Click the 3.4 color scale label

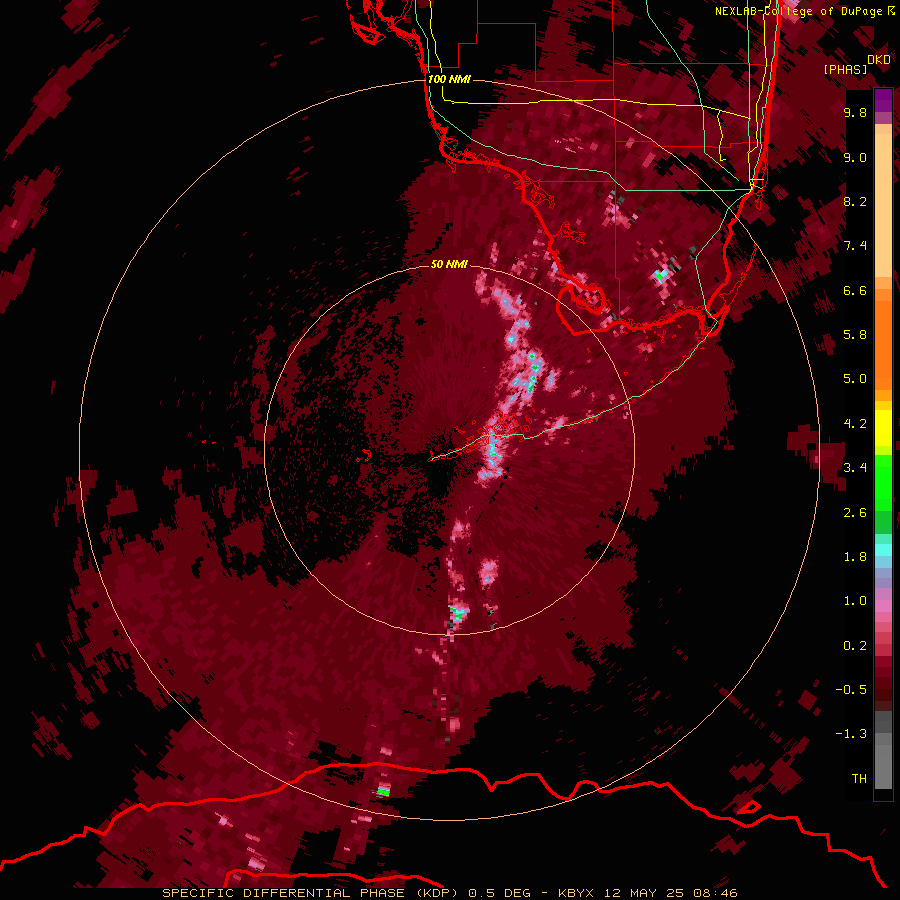point(855,468)
